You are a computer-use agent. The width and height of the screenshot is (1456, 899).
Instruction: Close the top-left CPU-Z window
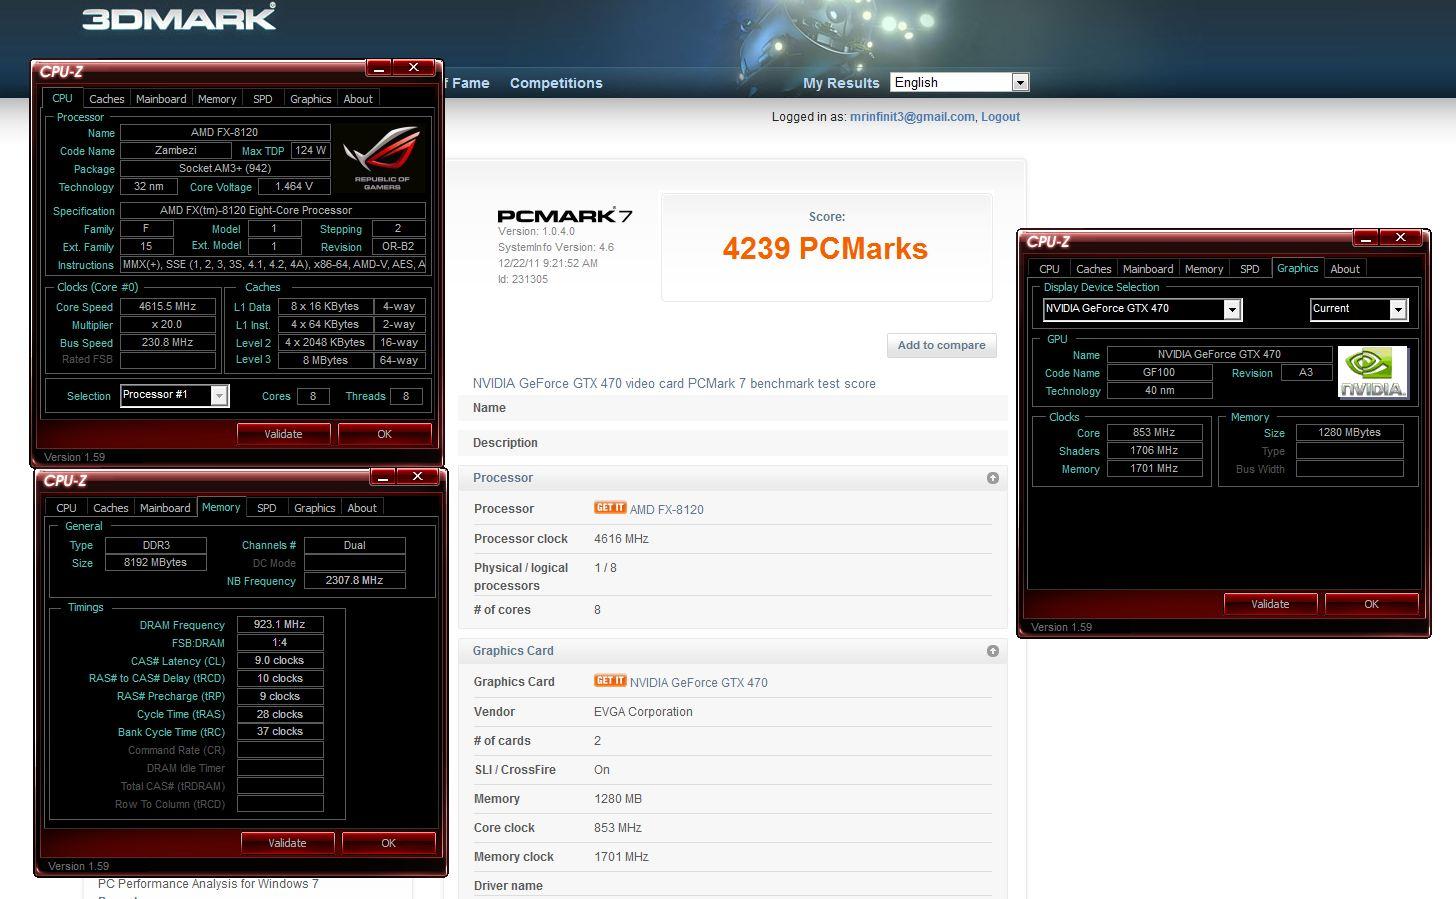pyautogui.click(x=413, y=68)
